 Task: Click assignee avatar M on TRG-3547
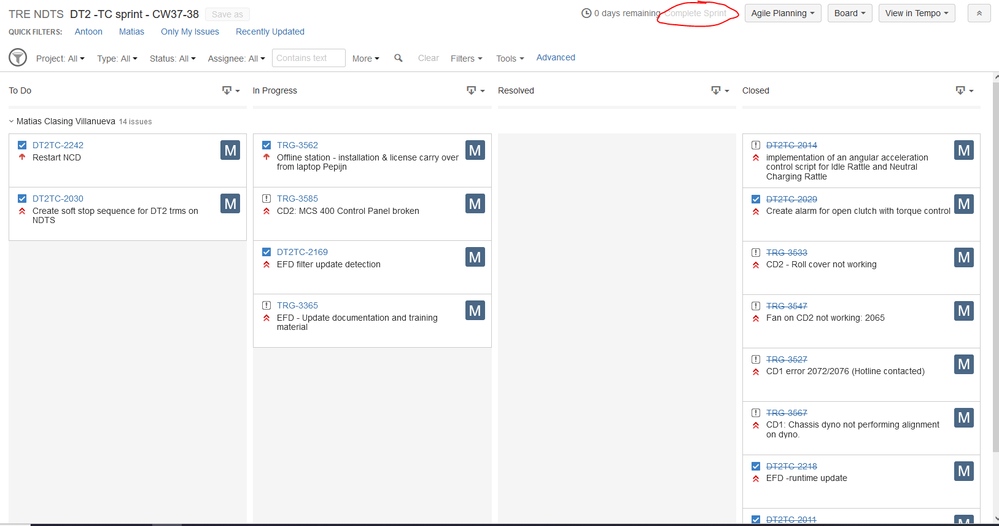click(x=964, y=311)
